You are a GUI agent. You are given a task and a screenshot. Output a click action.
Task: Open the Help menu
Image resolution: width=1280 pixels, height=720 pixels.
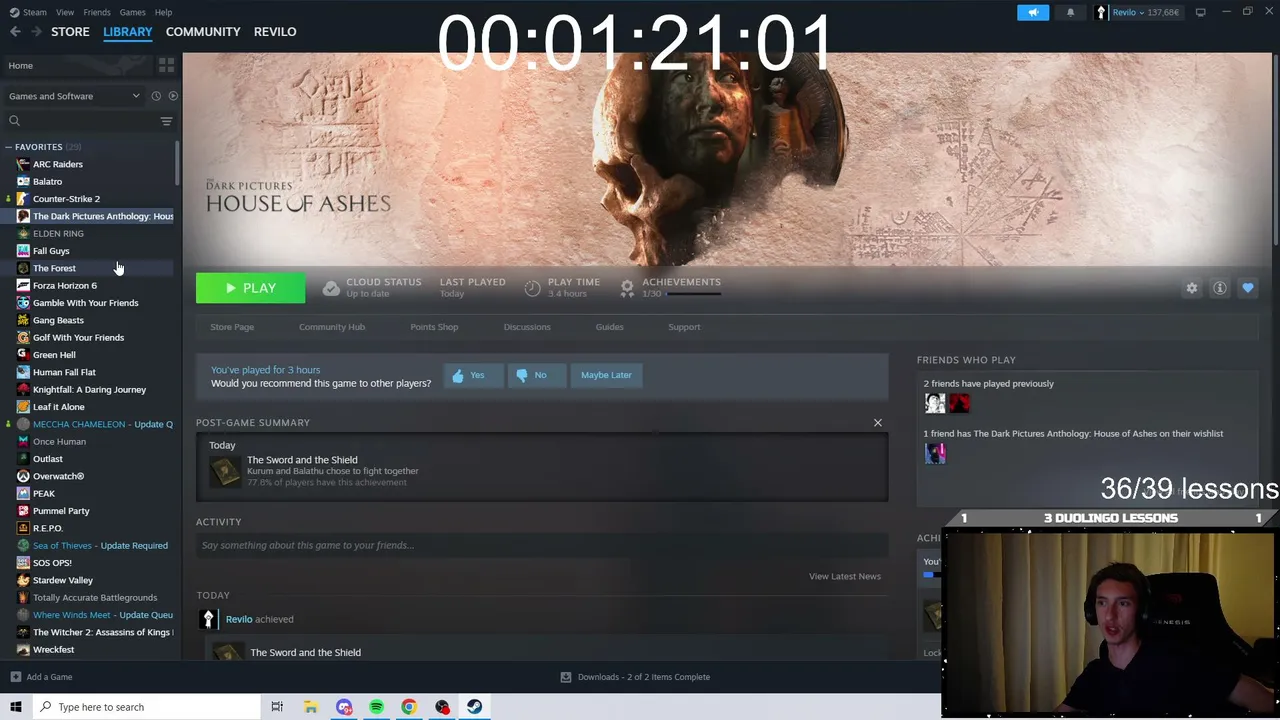coord(163,12)
